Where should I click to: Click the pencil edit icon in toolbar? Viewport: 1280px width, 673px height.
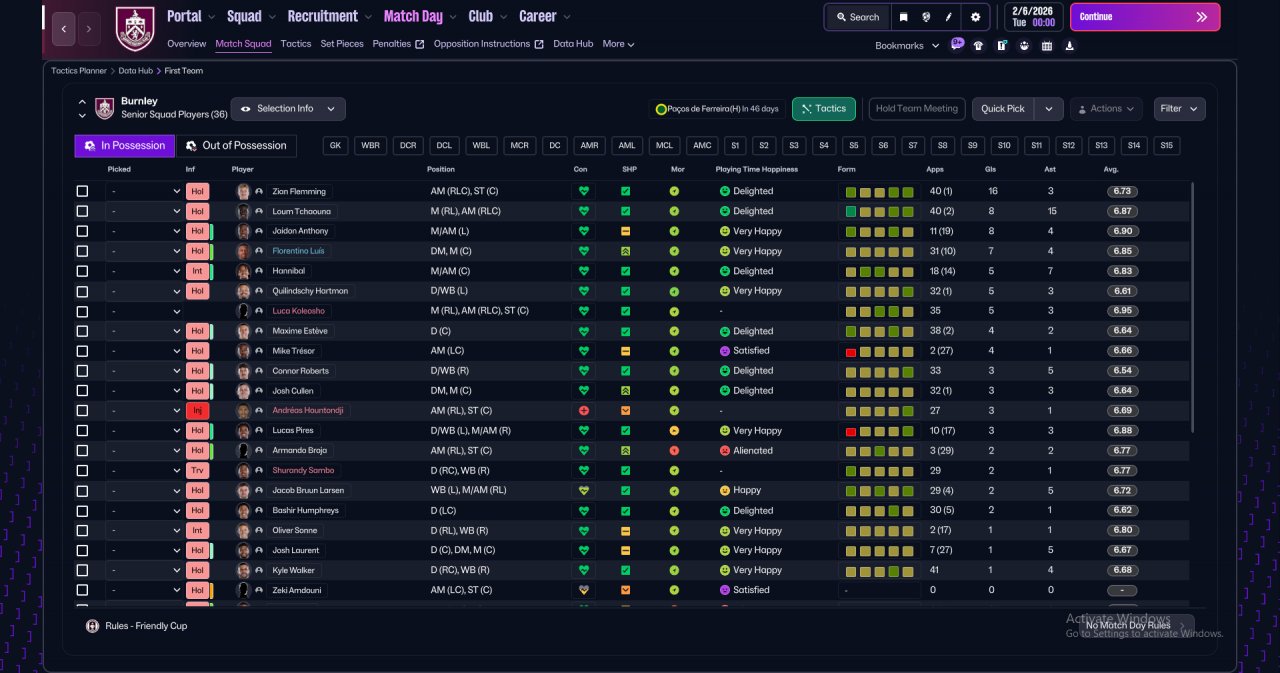[949, 17]
